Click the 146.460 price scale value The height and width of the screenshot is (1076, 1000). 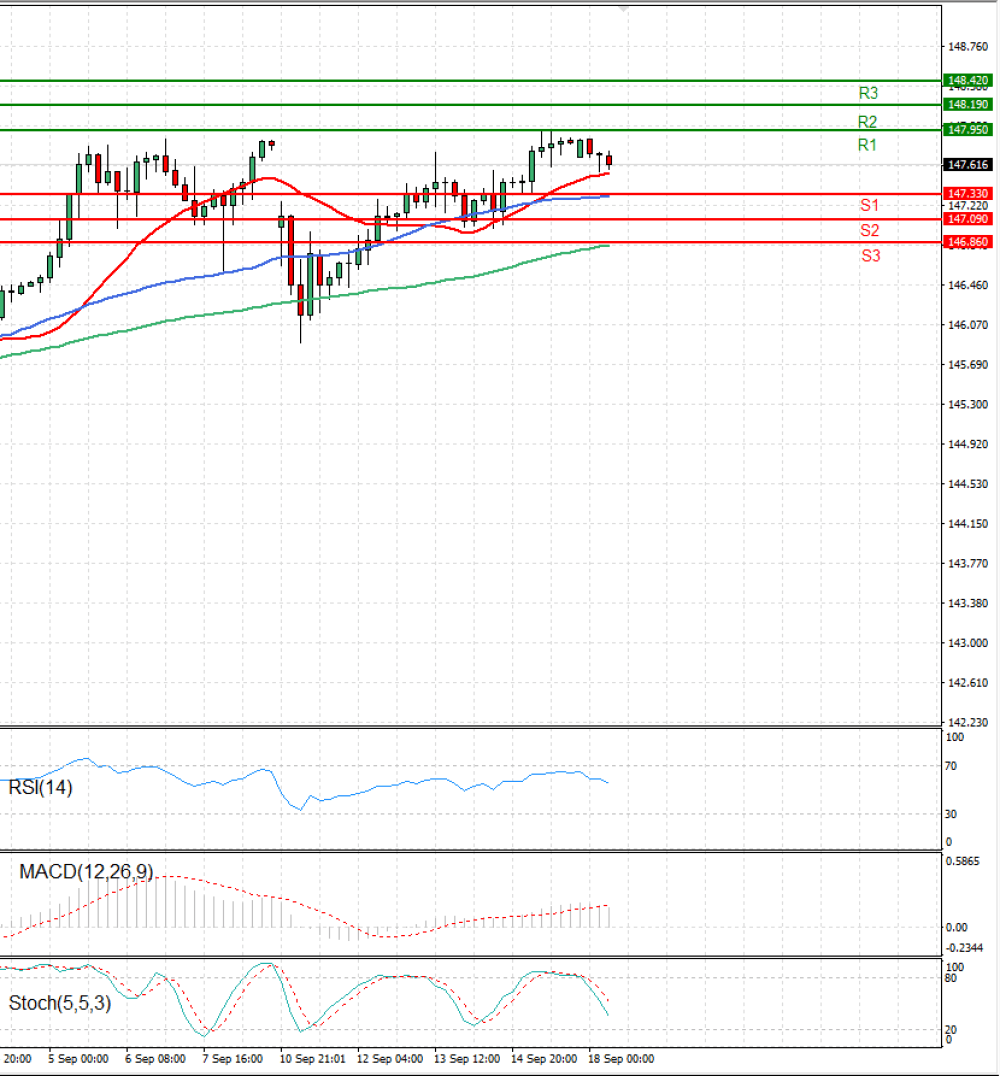pos(968,285)
